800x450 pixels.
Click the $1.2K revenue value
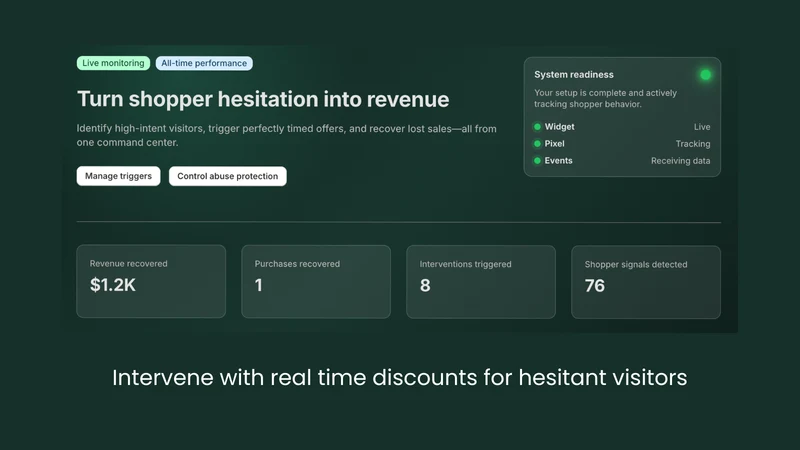click(x=113, y=285)
